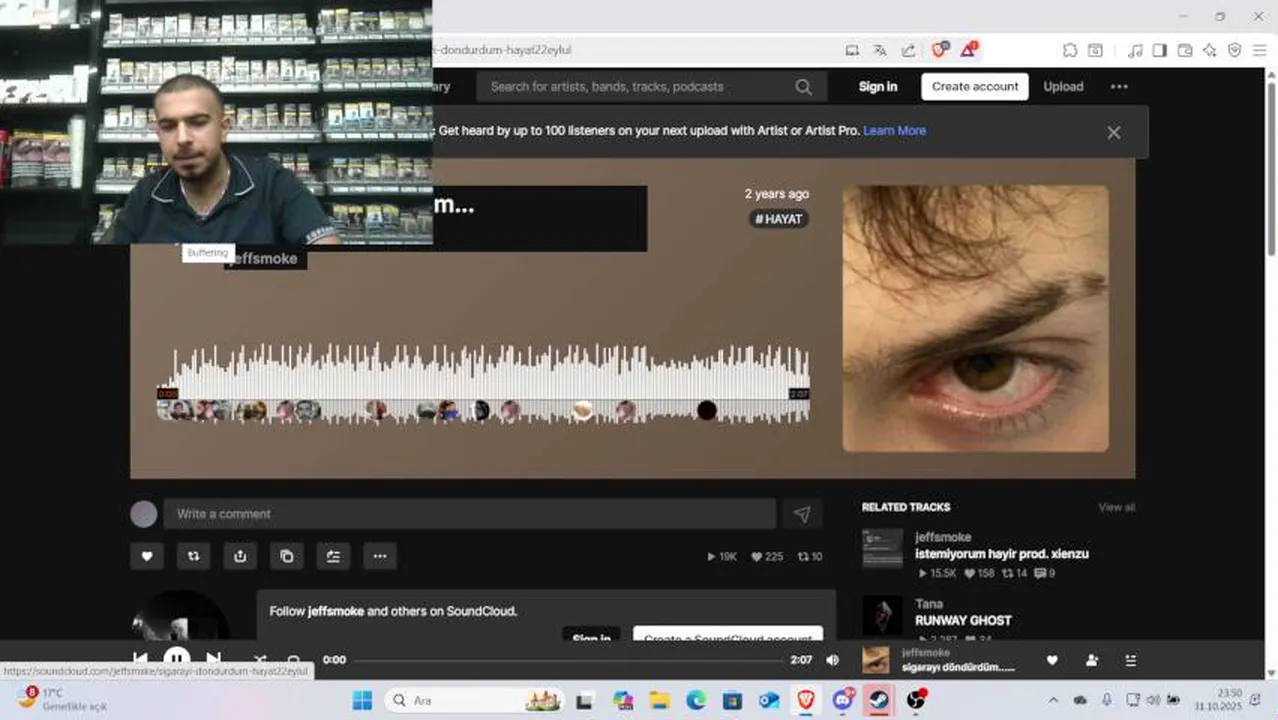Open the share button under the comment box

tap(240, 556)
